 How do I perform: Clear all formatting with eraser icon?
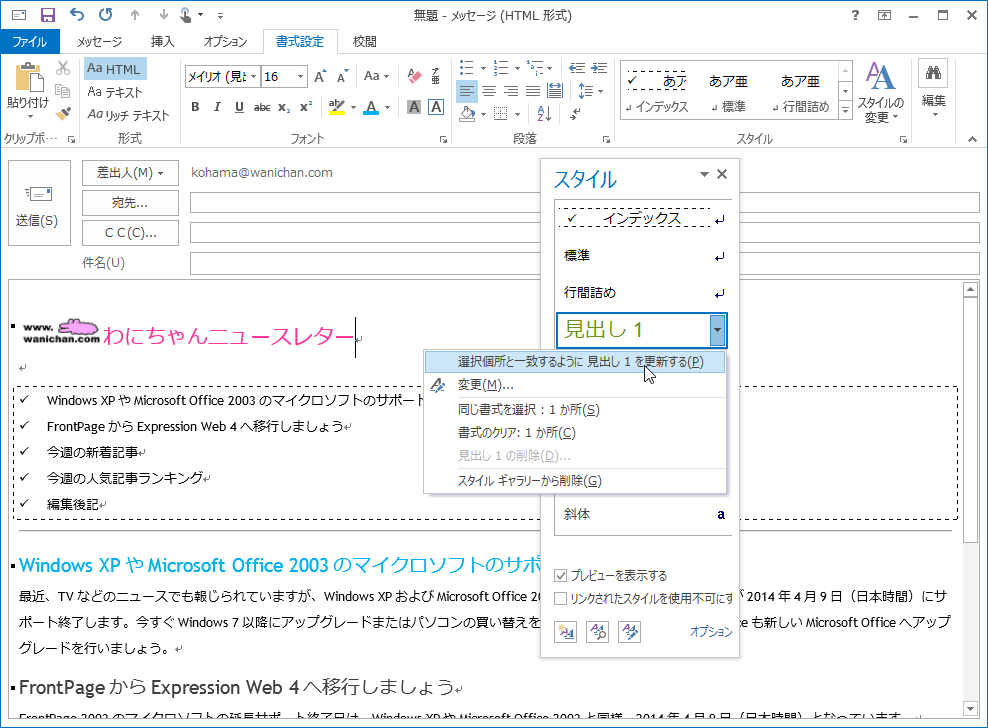point(414,76)
